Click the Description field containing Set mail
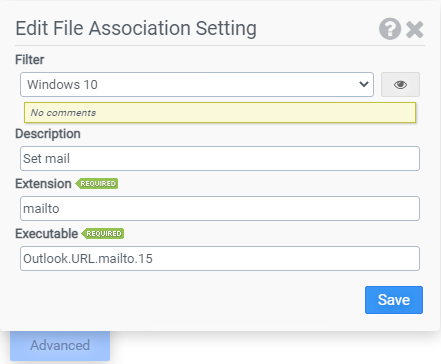The image size is (441, 364). point(220,159)
